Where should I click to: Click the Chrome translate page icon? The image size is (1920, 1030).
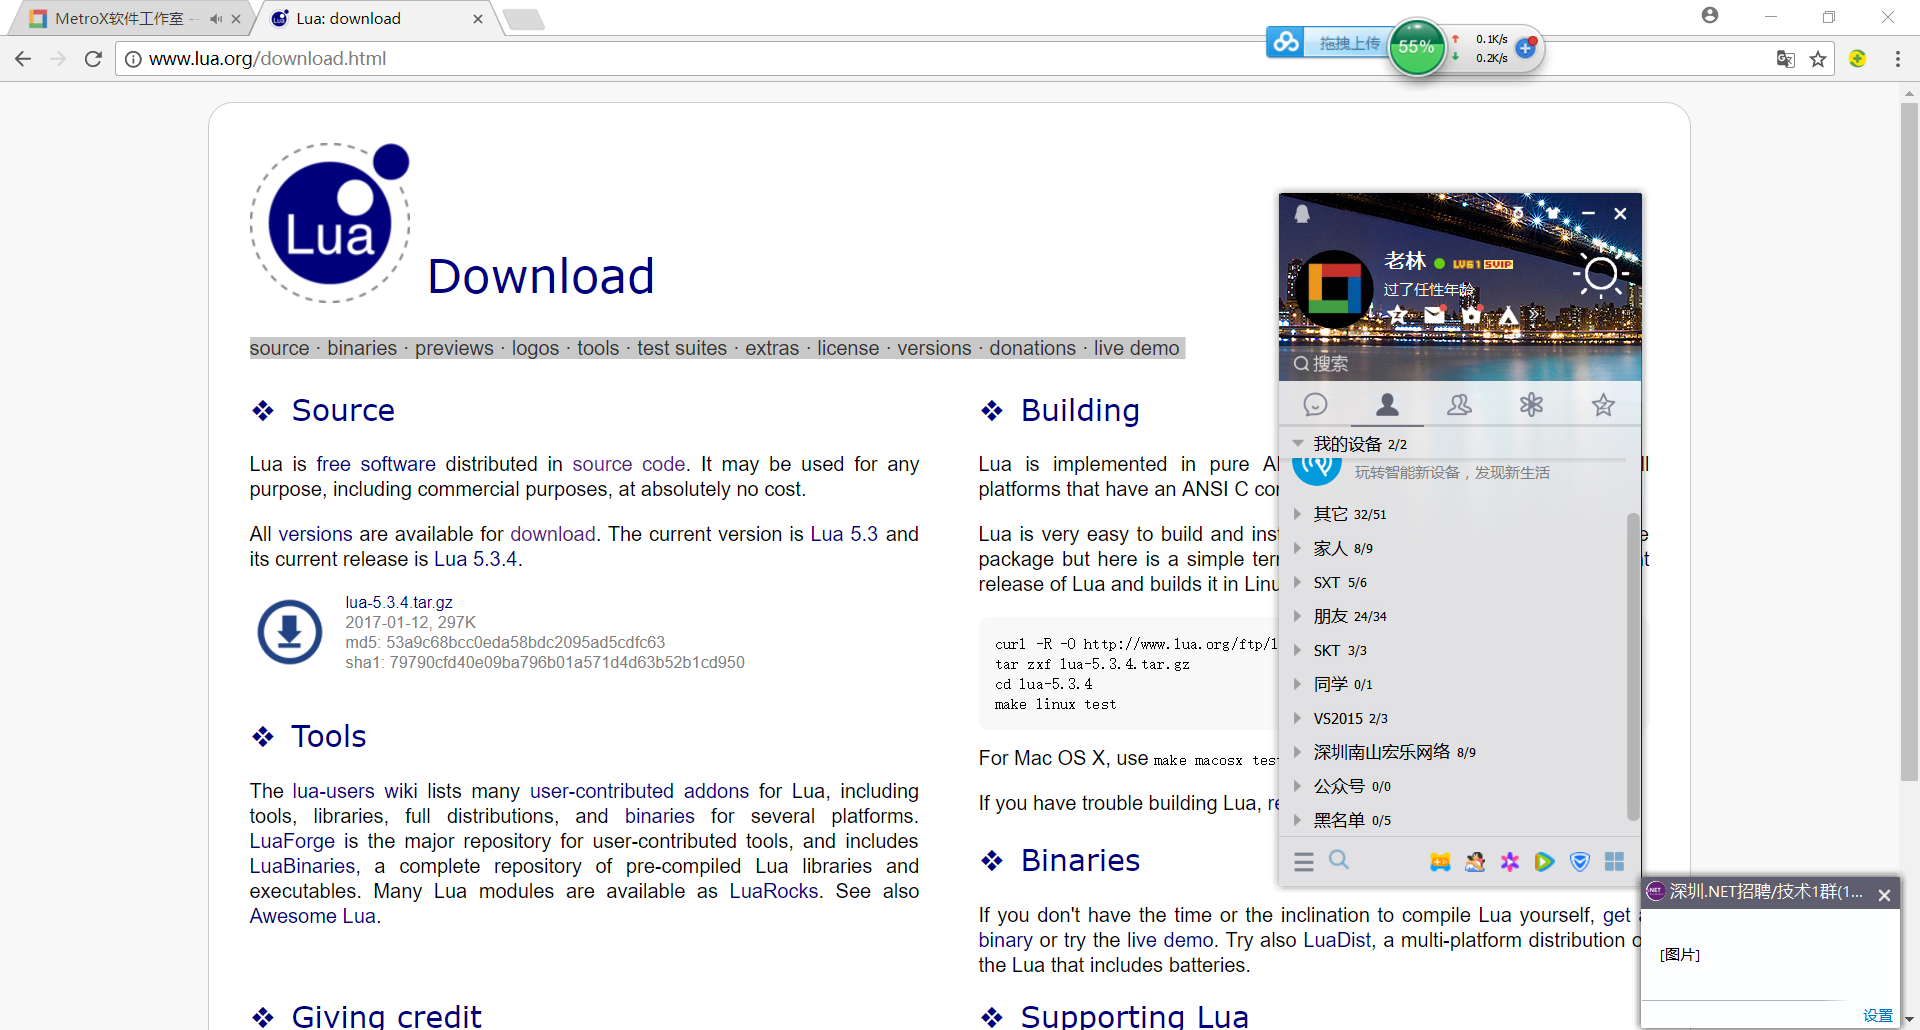point(1785,59)
